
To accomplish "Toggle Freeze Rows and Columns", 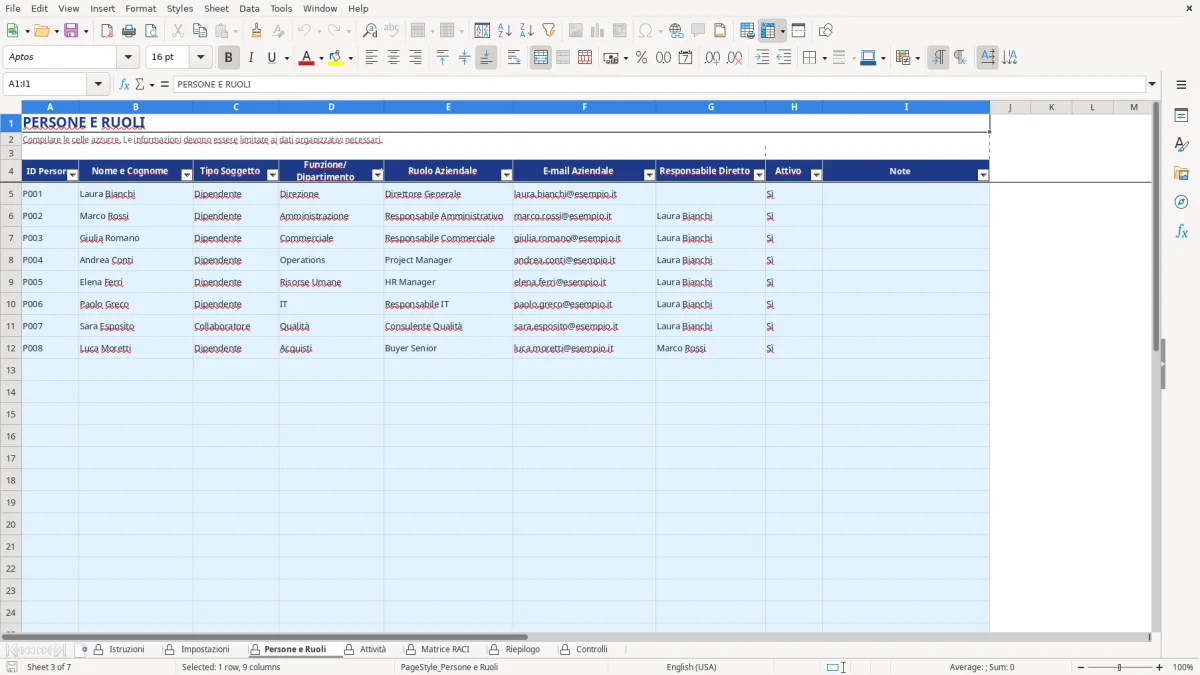I will point(767,31).
